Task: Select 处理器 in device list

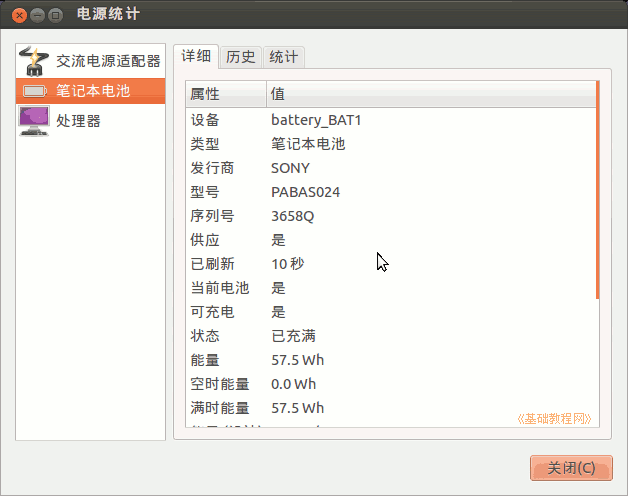Action: pyautogui.click(x=78, y=121)
